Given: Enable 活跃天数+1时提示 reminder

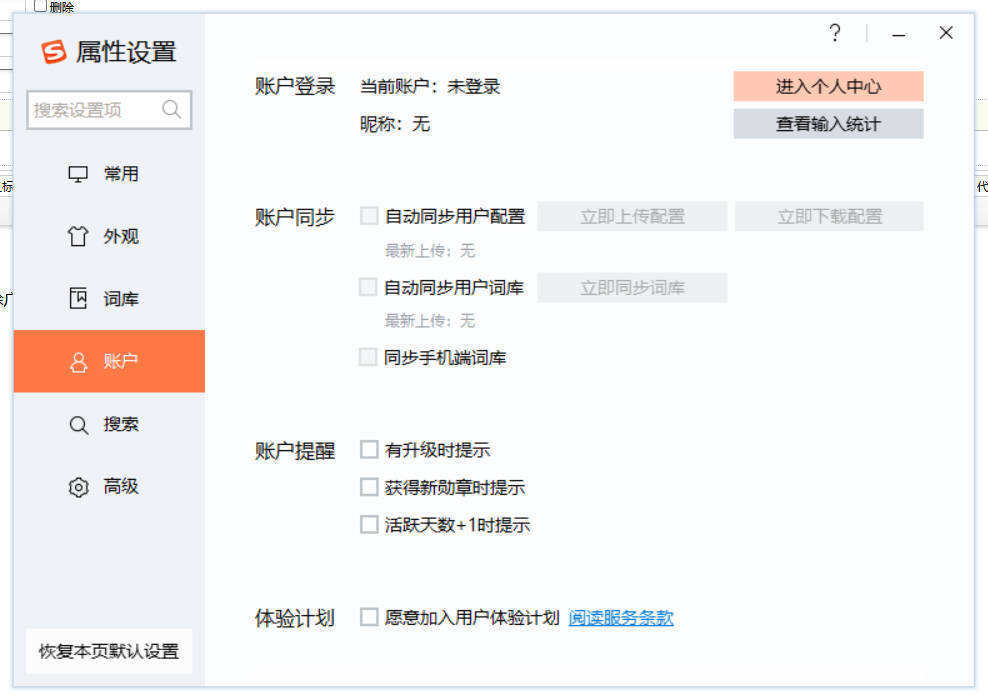Looking at the screenshot, I should (368, 524).
